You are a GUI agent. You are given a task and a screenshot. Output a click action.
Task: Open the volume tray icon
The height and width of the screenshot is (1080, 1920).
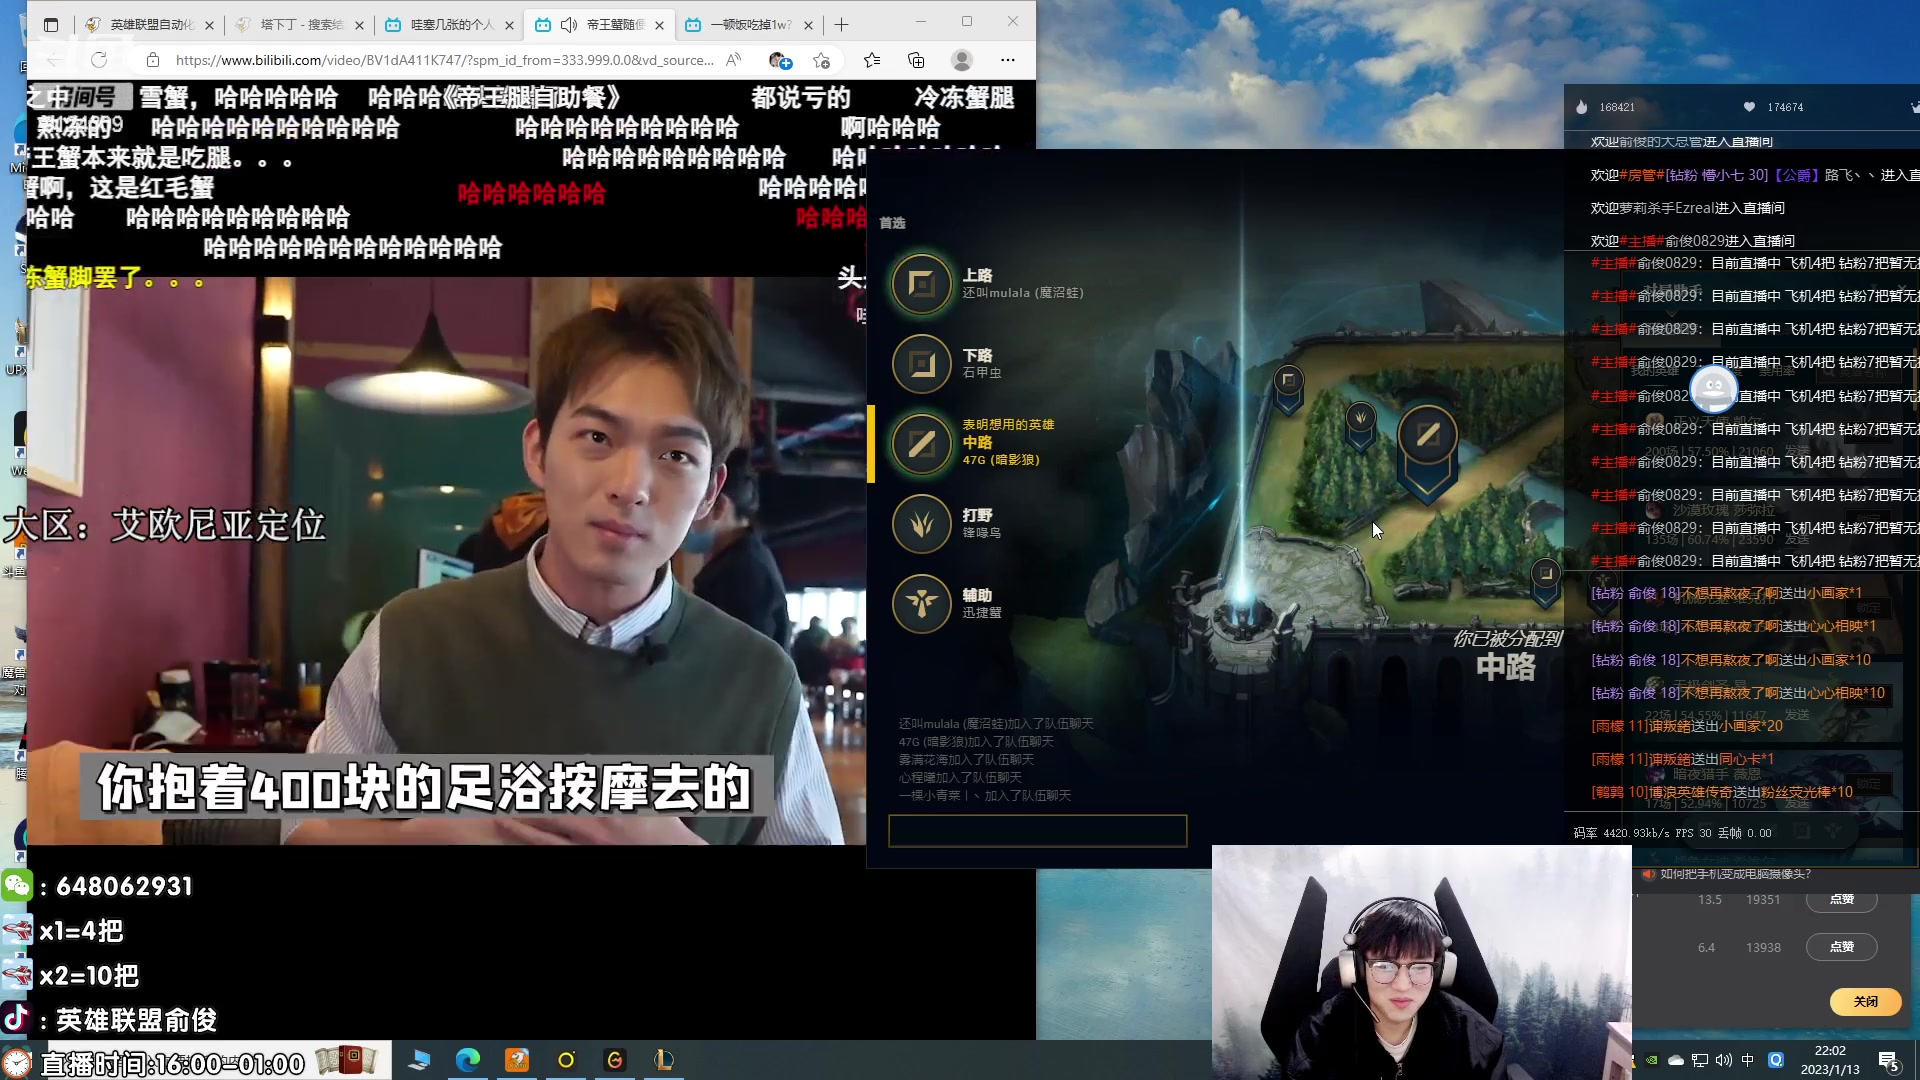[x=1724, y=1060]
